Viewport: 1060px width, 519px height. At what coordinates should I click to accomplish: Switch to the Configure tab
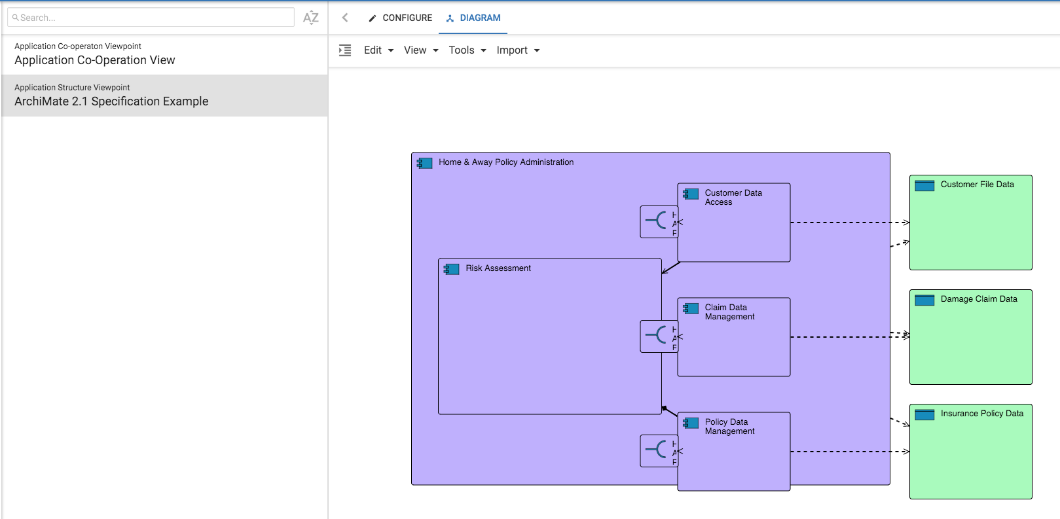pos(400,18)
